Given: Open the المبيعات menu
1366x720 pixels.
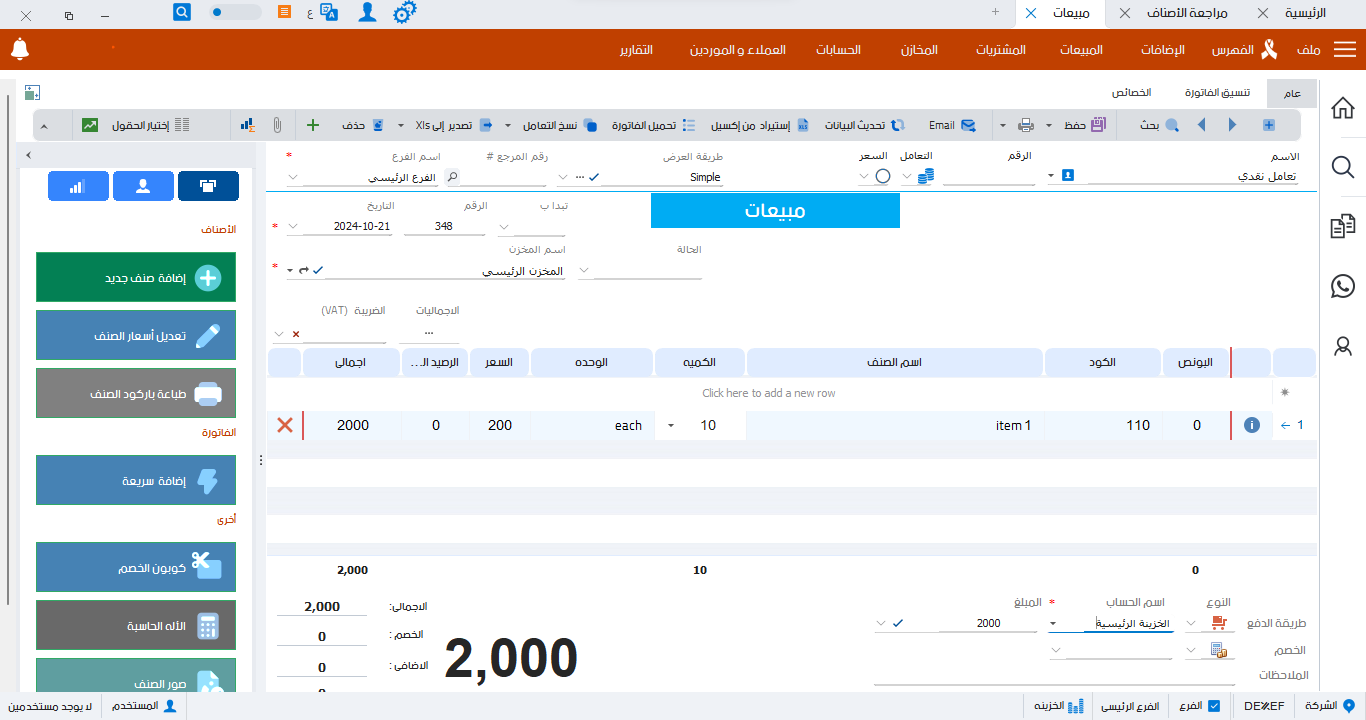Looking at the screenshot, I should click(x=1081, y=50).
